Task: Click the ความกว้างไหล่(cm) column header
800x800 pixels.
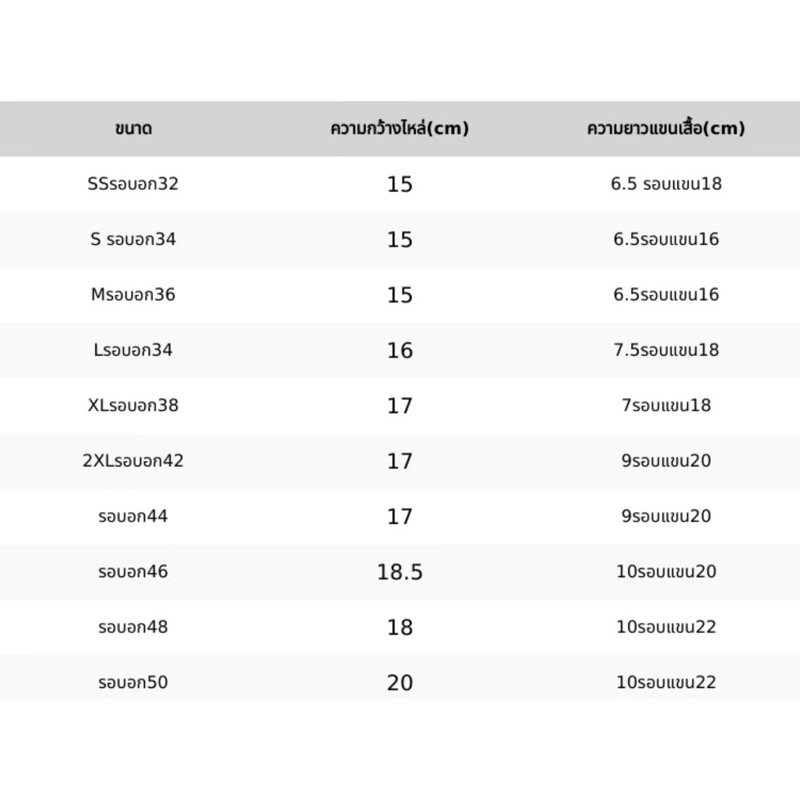Action: coord(399,128)
